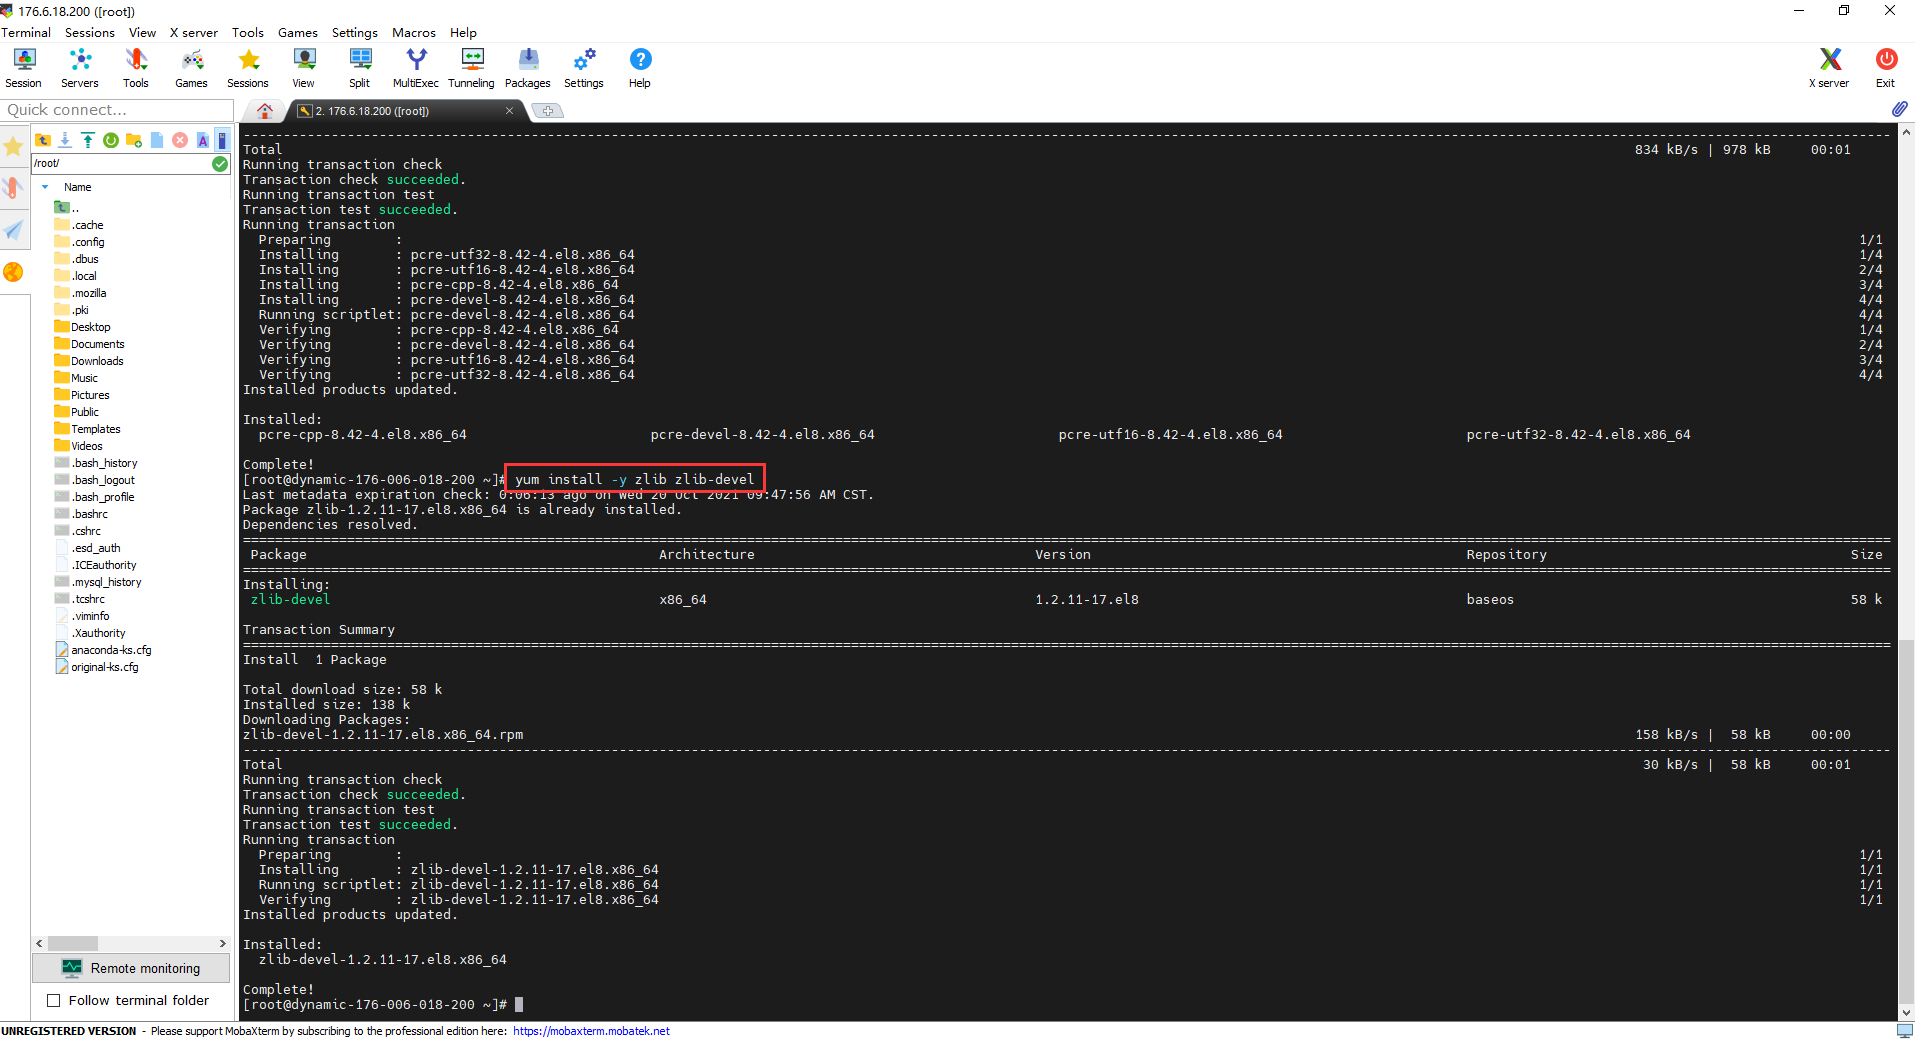Click the red delete icon in SFTP toolbar
1915x1040 pixels.
[x=180, y=140]
